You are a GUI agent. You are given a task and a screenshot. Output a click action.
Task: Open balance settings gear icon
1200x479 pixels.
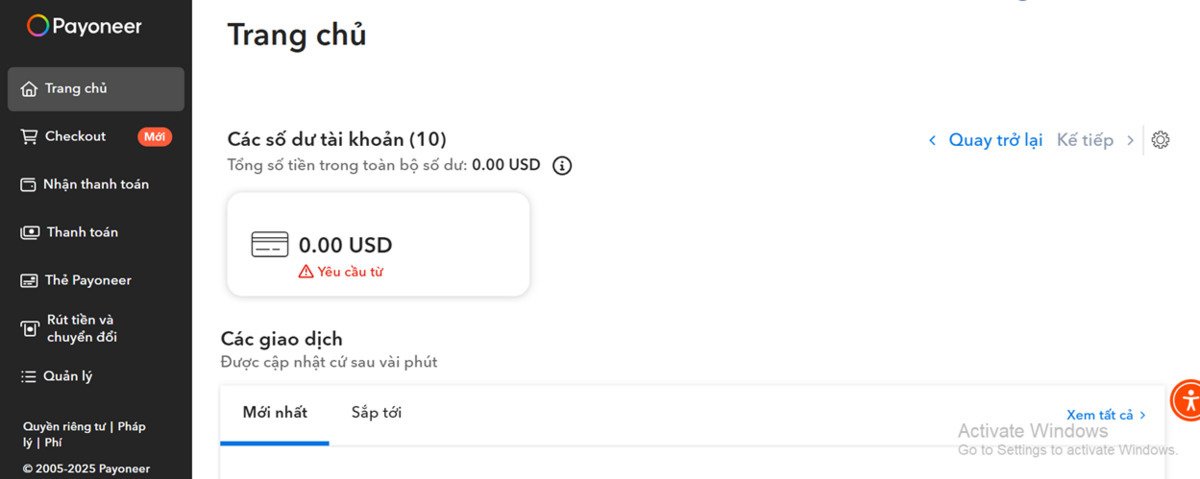point(1160,140)
